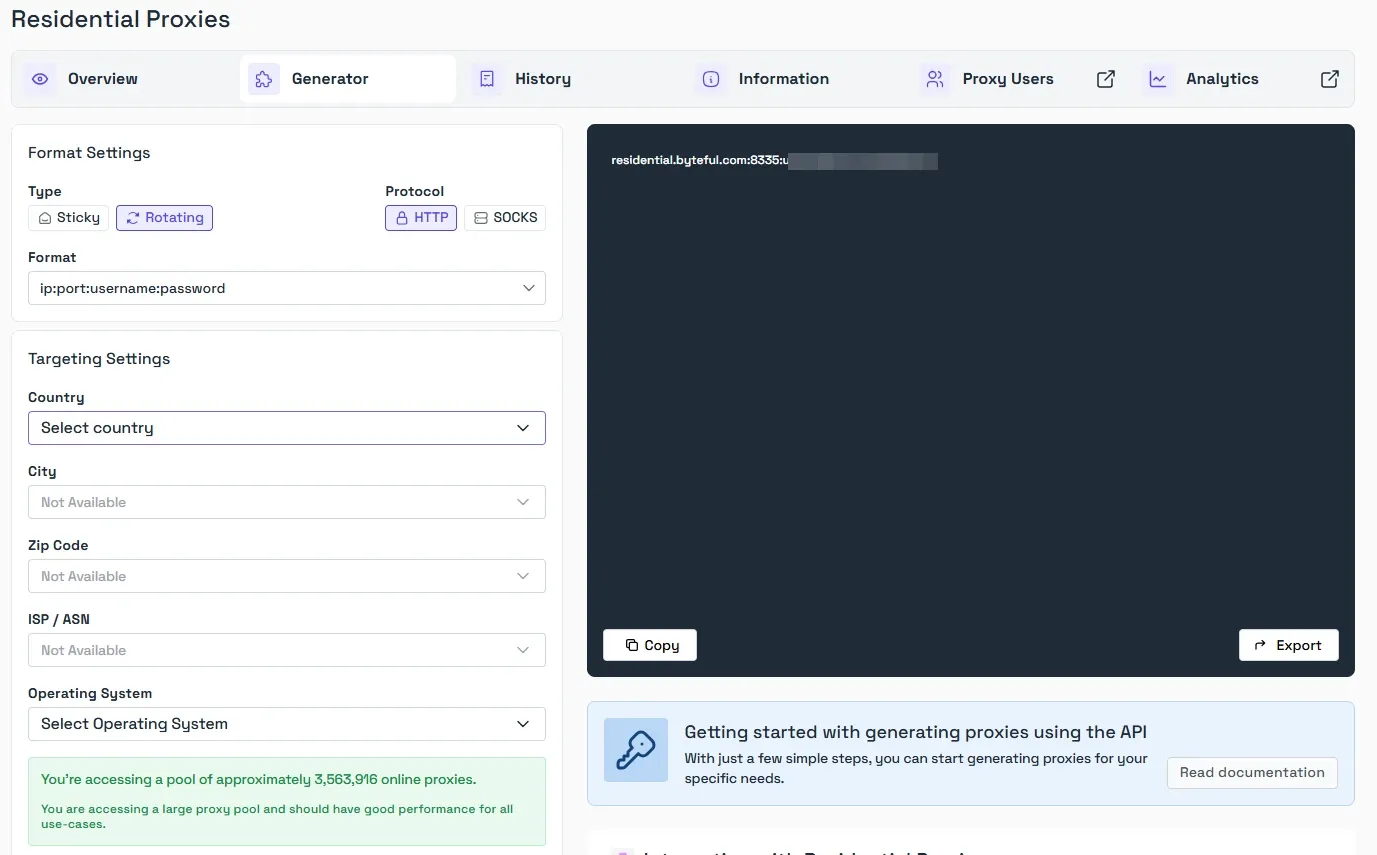Choose the SOCKS protocol option
1377x855 pixels.
coord(505,218)
